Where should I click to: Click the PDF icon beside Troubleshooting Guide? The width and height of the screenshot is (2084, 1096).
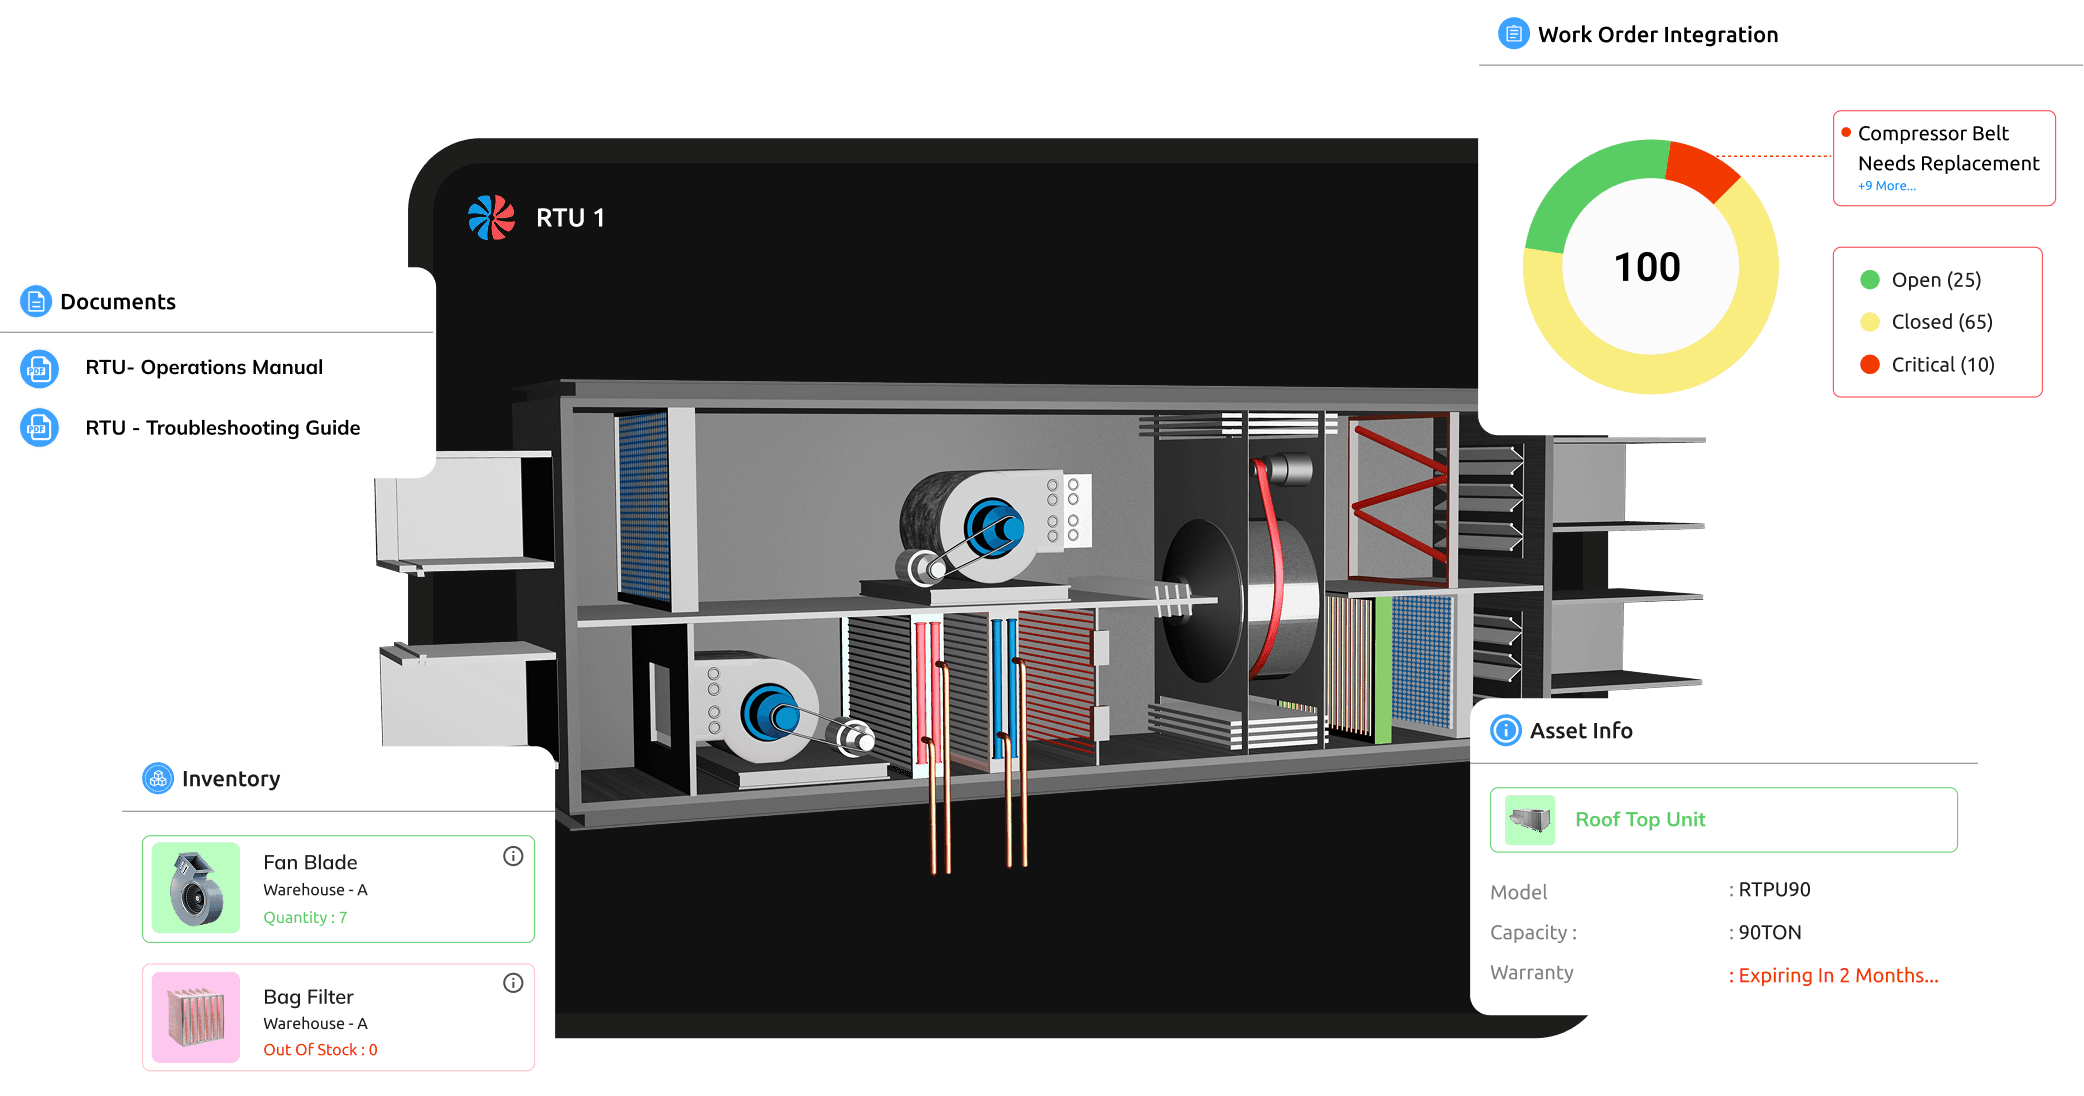(x=39, y=428)
